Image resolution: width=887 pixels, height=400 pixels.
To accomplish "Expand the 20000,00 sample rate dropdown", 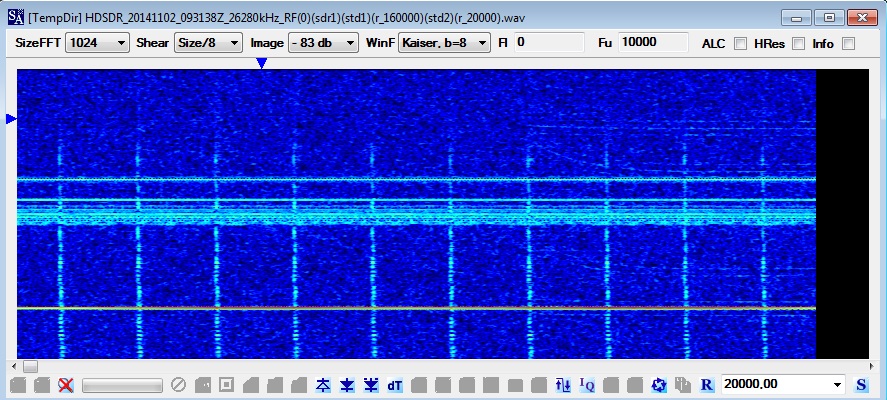I will [x=838, y=385].
